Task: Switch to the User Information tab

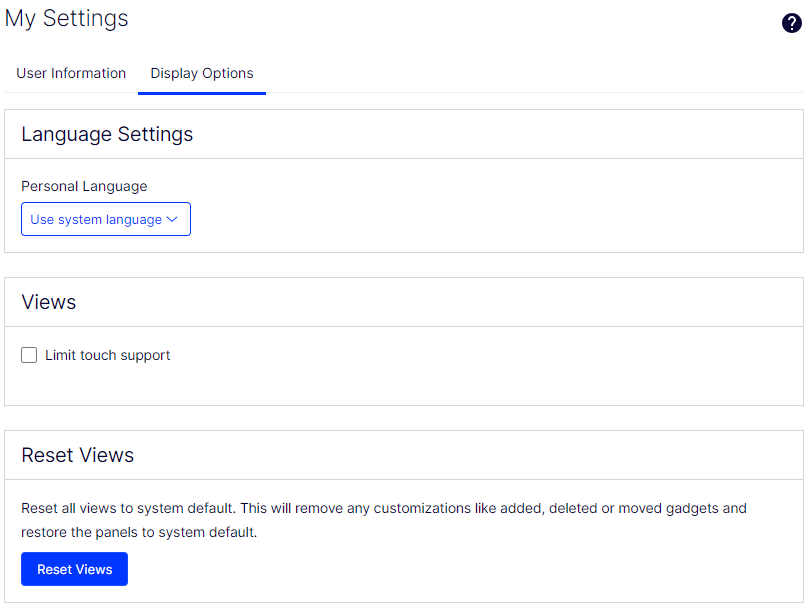Action: point(71,73)
